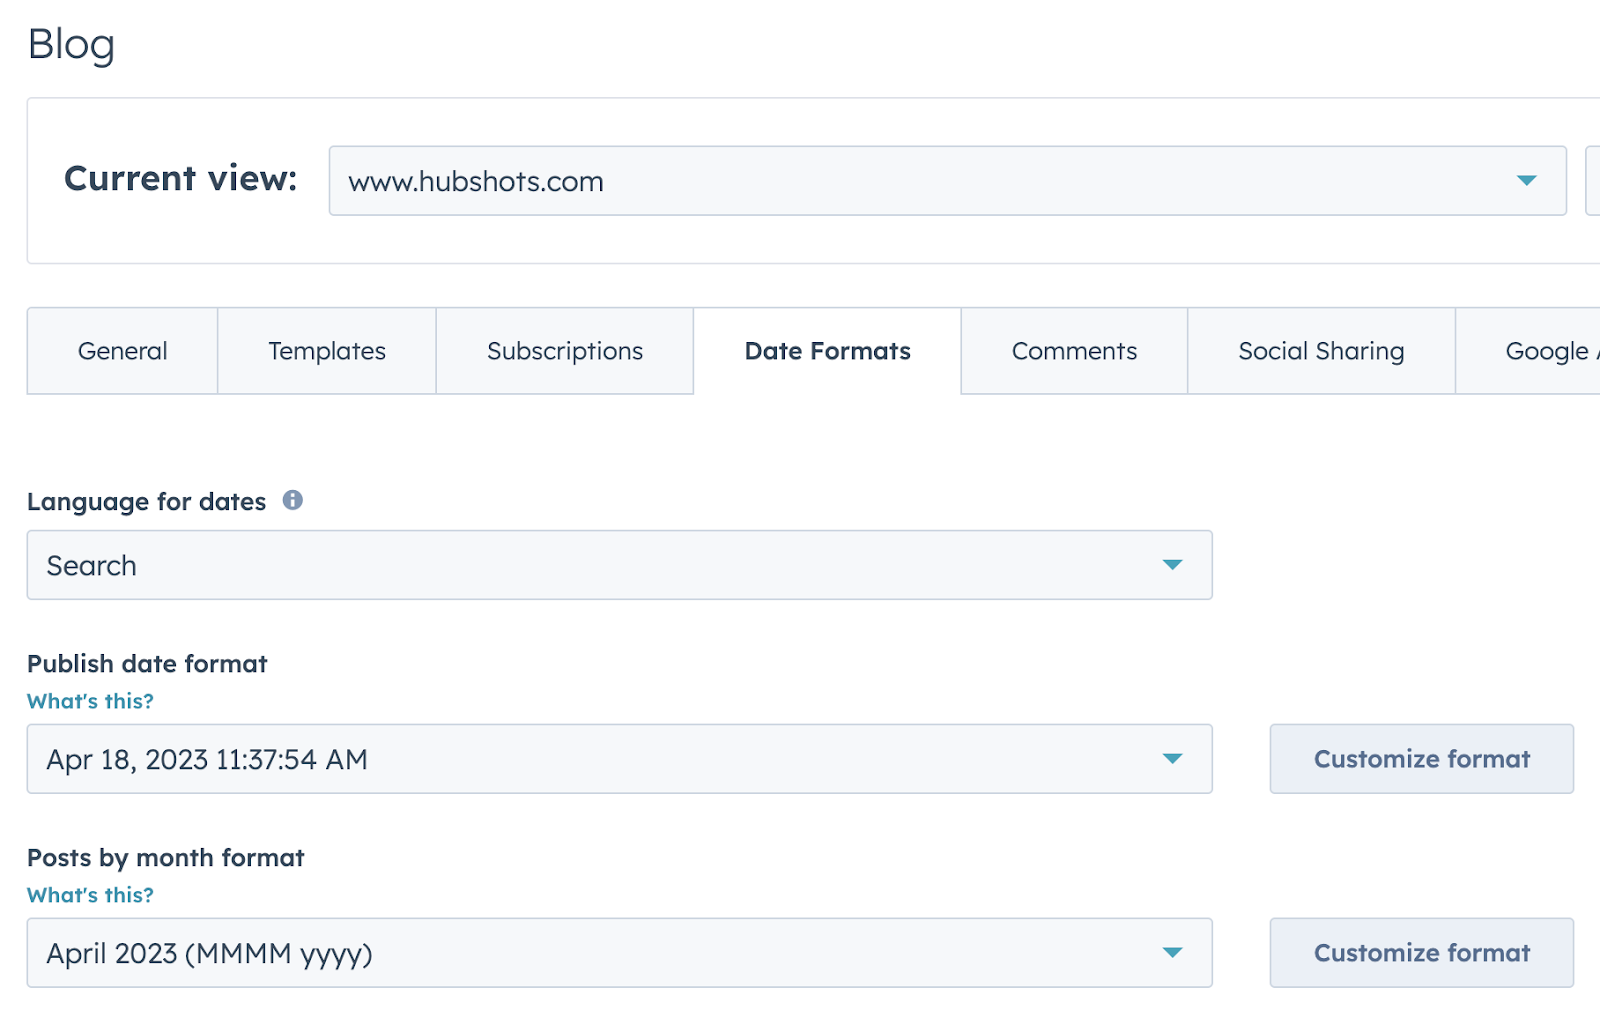This screenshot has width=1600, height=1010.
Task: Switch to the General tab
Action: pyautogui.click(x=122, y=351)
